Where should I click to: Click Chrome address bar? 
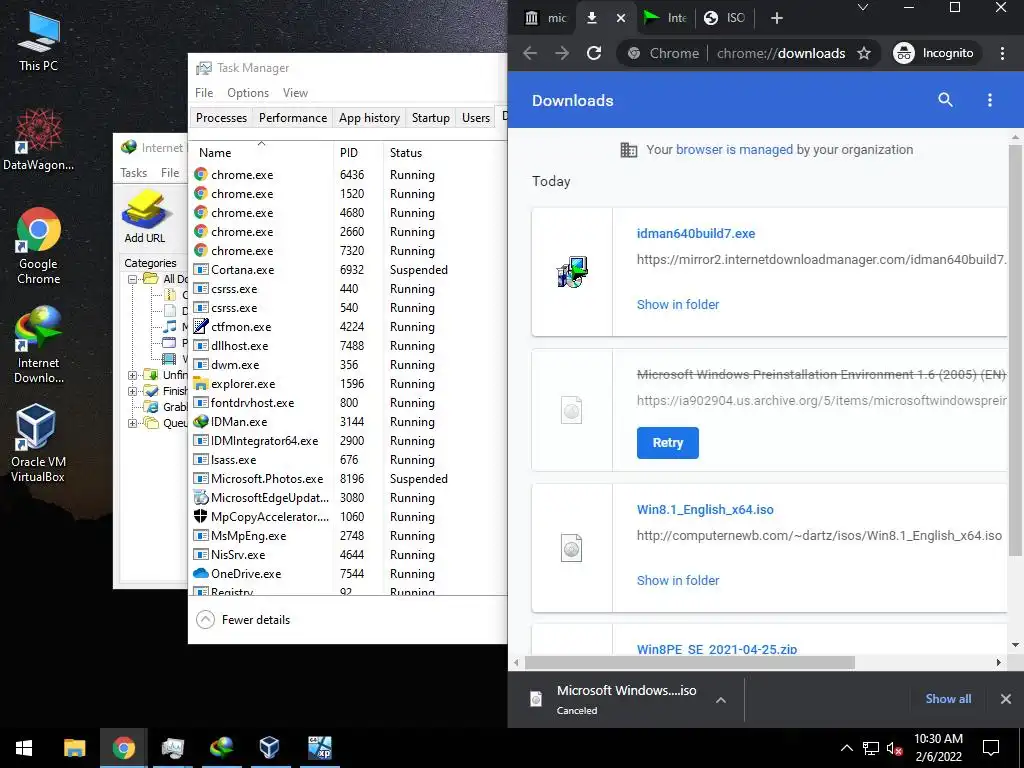click(748, 54)
